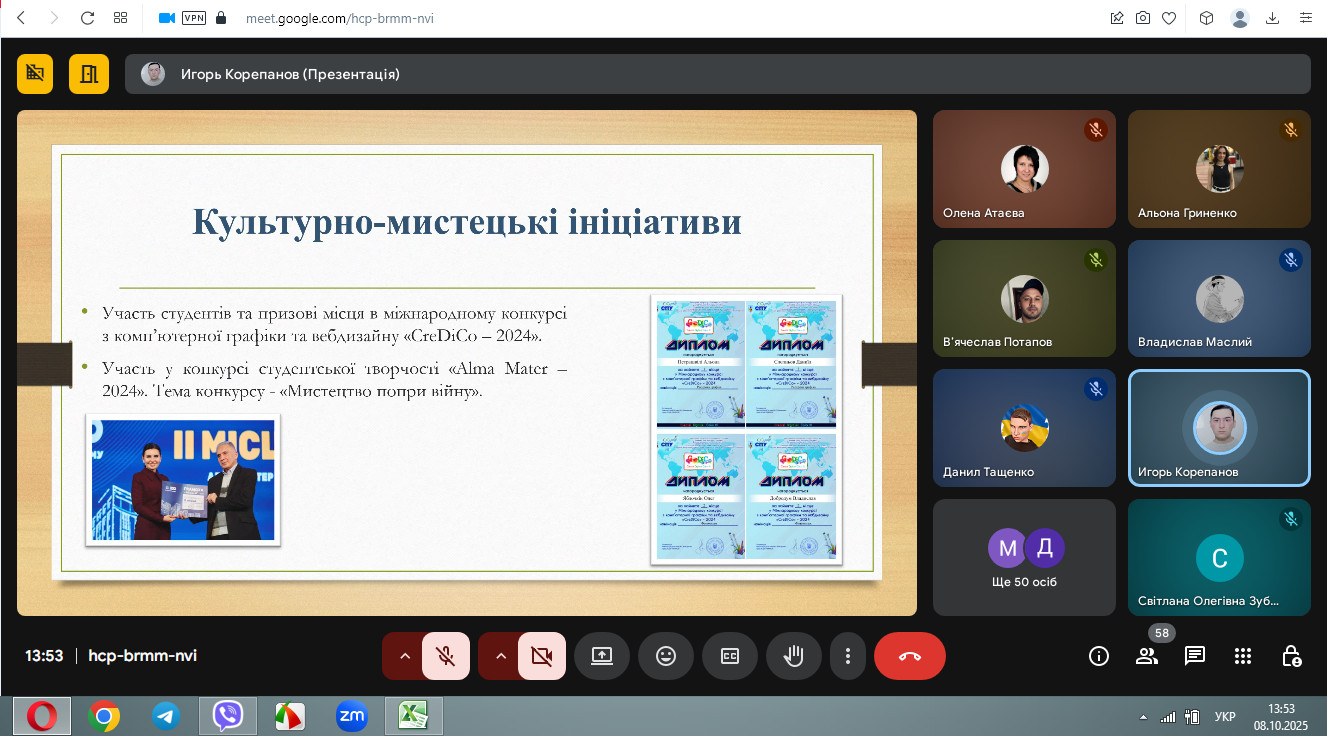Image resolution: width=1327 pixels, height=736 pixels.
Task: Click the meet.google.com address bar
Action: 340,18
